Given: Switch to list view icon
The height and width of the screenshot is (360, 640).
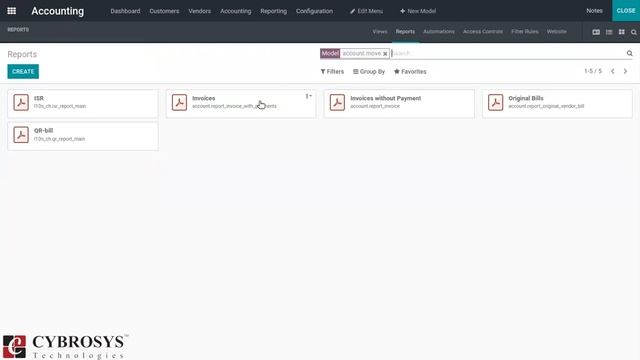Looking at the screenshot, I should [x=609, y=32].
